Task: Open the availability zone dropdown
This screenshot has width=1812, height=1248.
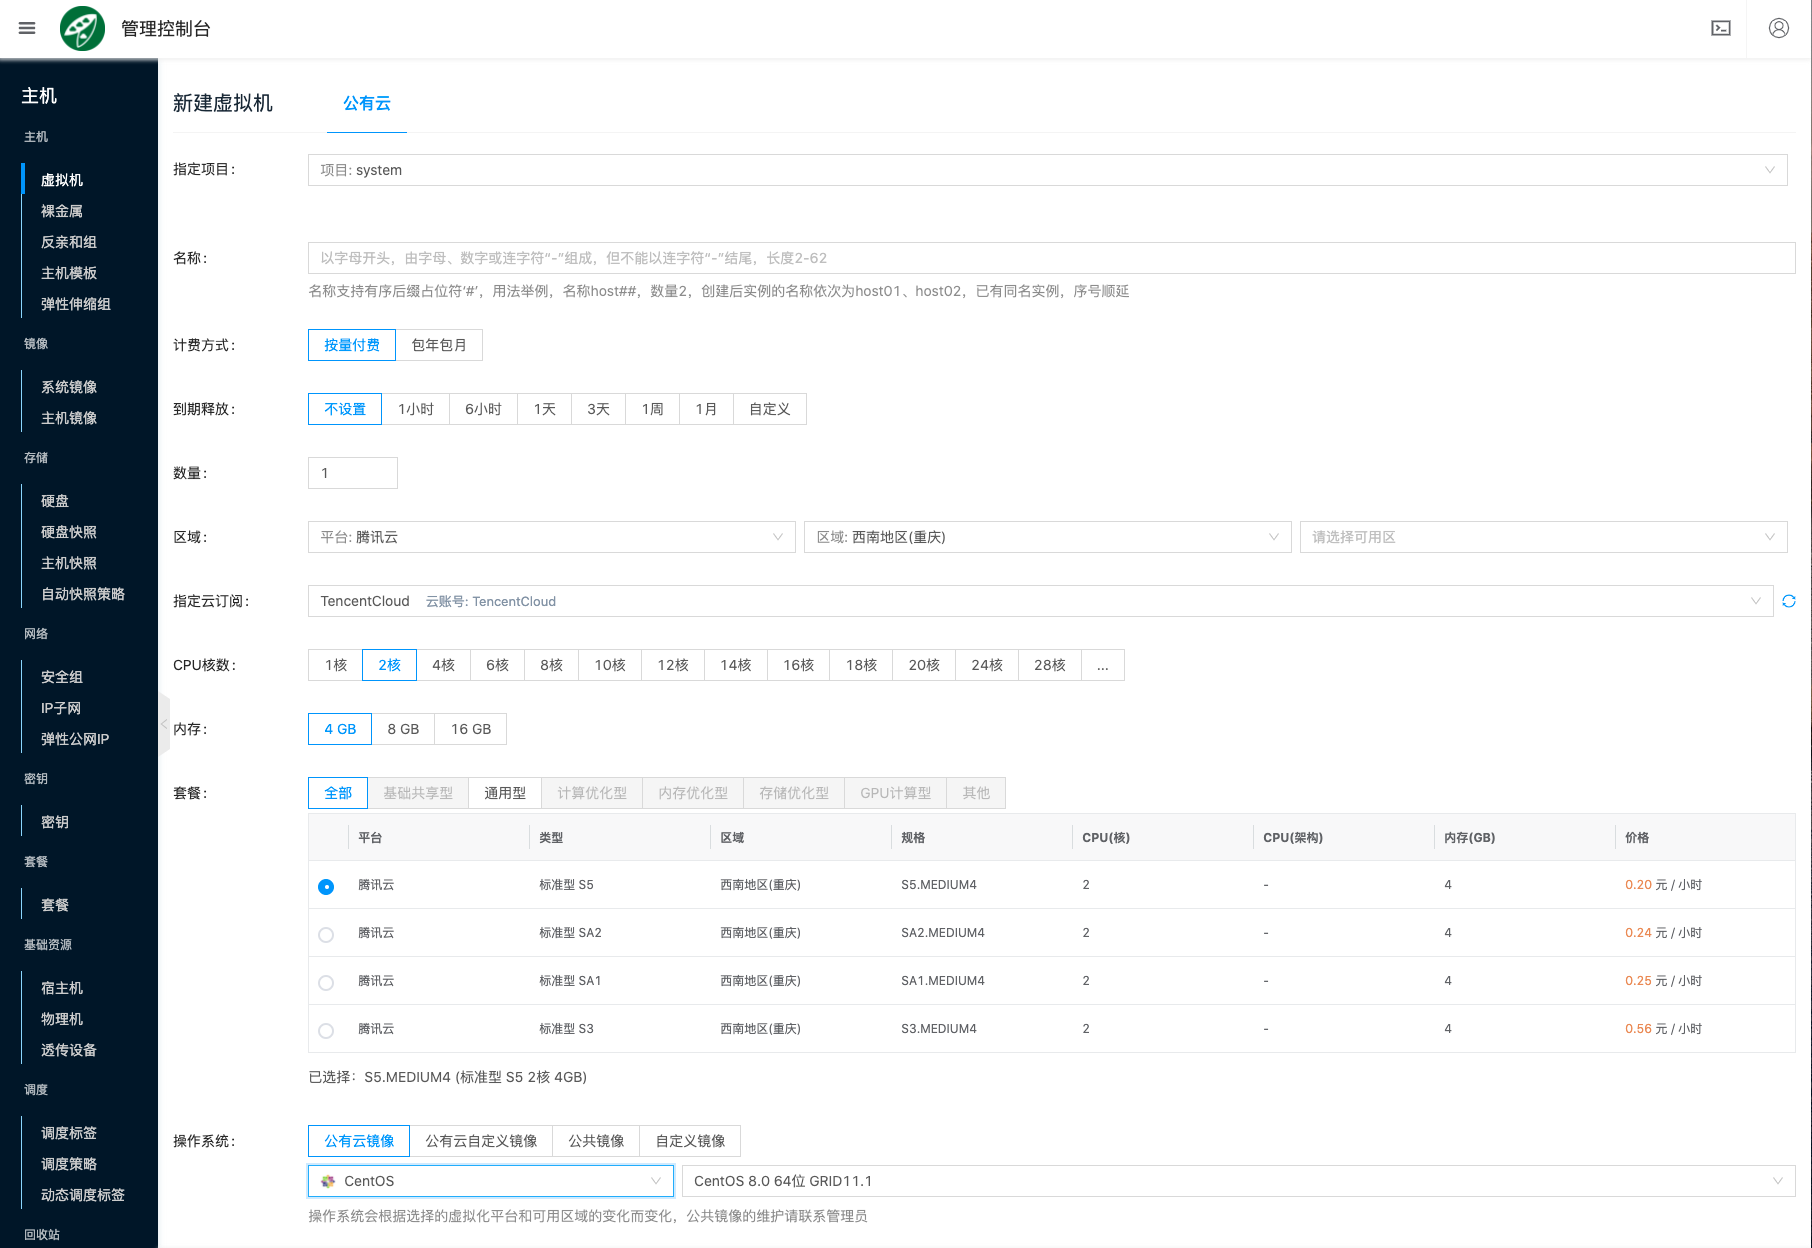Action: click(x=1542, y=537)
